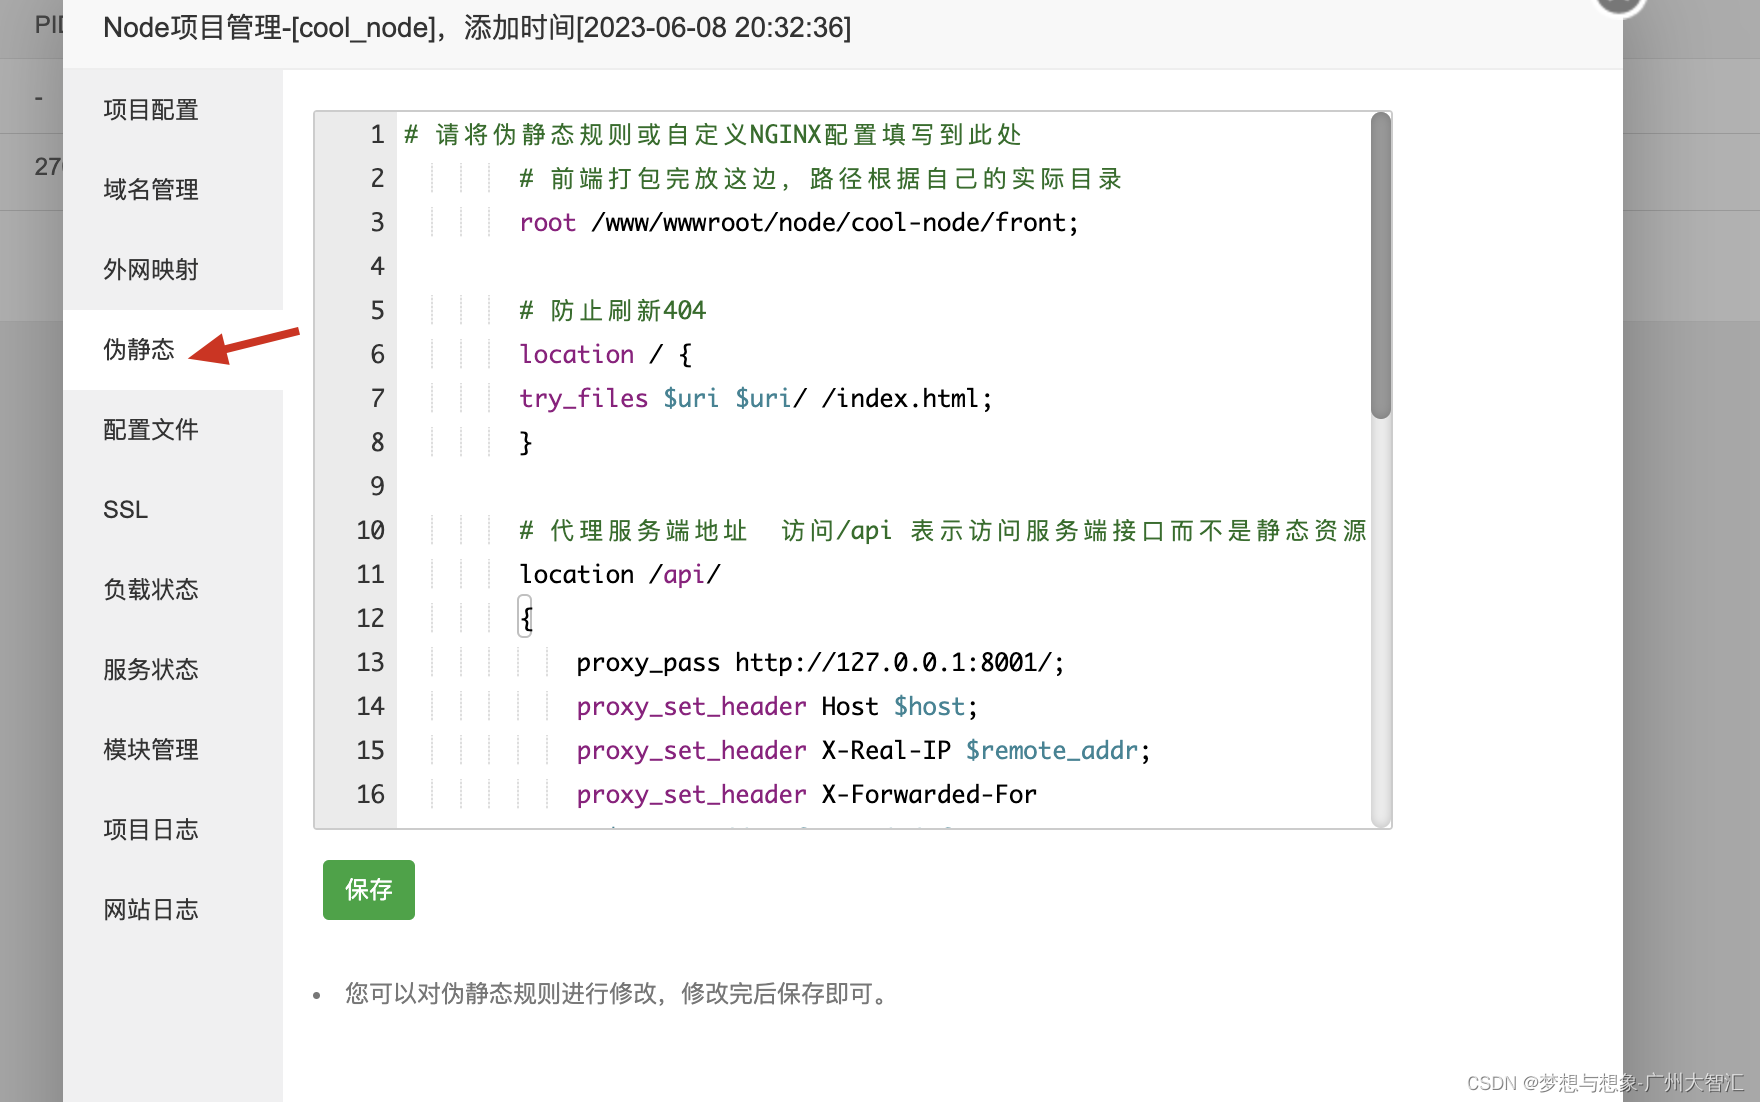The width and height of the screenshot is (1760, 1102).
Task: Click the proxy_pass http://127.0.0.1:8001/ line
Action: click(x=820, y=663)
